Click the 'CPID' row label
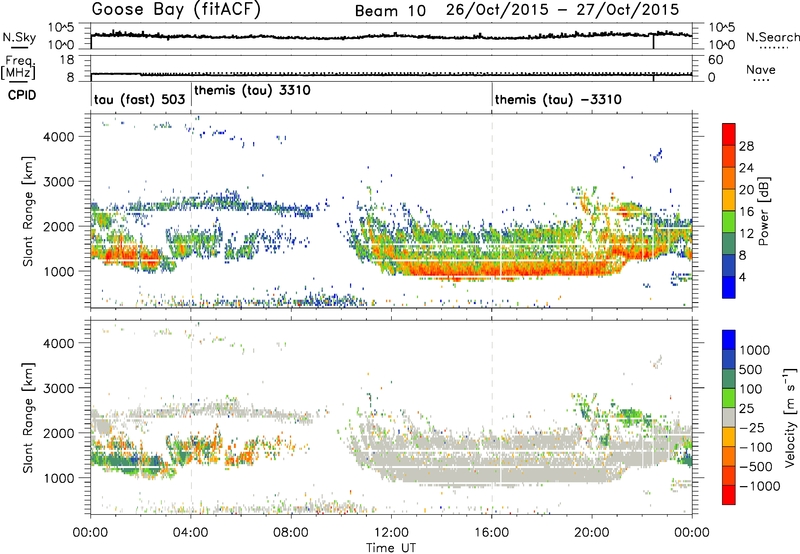Viewport: 800px width, 554px height. click(x=22, y=95)
